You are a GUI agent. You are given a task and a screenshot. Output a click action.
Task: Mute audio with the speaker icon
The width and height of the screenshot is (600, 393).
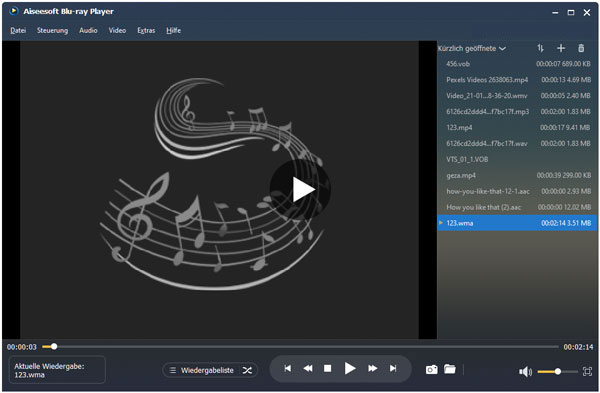coord(525,371)
